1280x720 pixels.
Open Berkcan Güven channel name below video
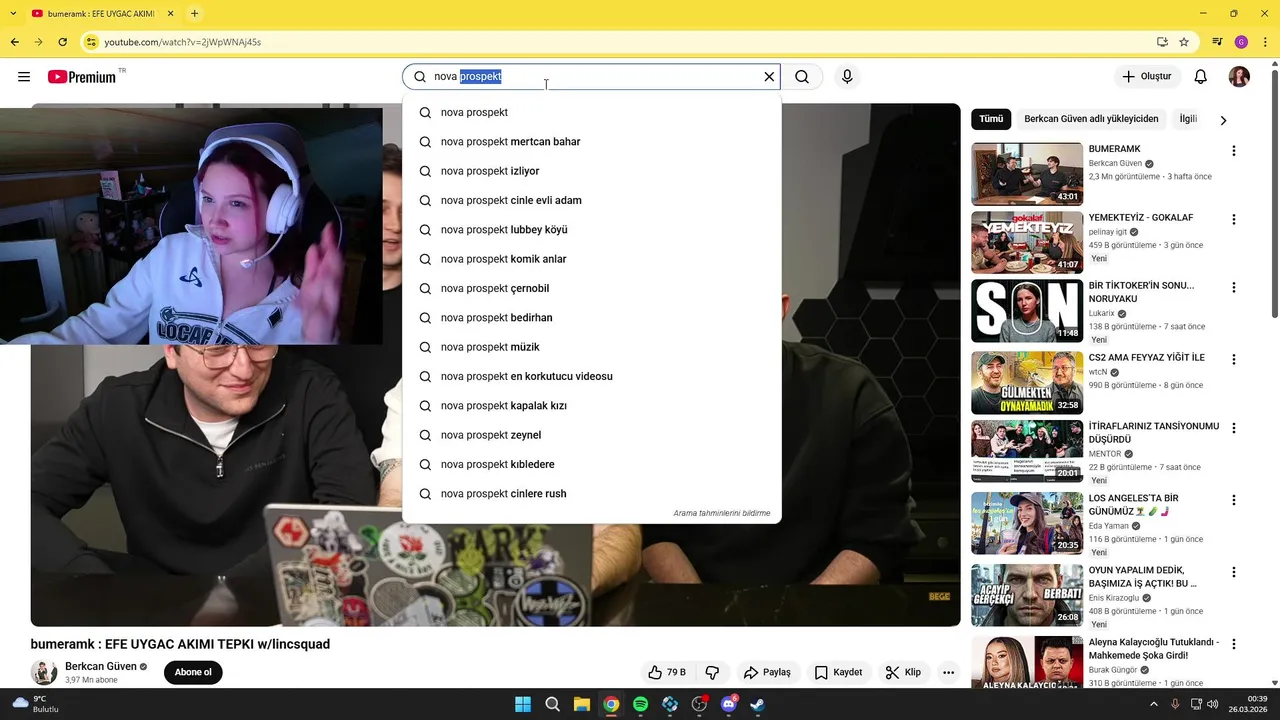click(101, 666)
